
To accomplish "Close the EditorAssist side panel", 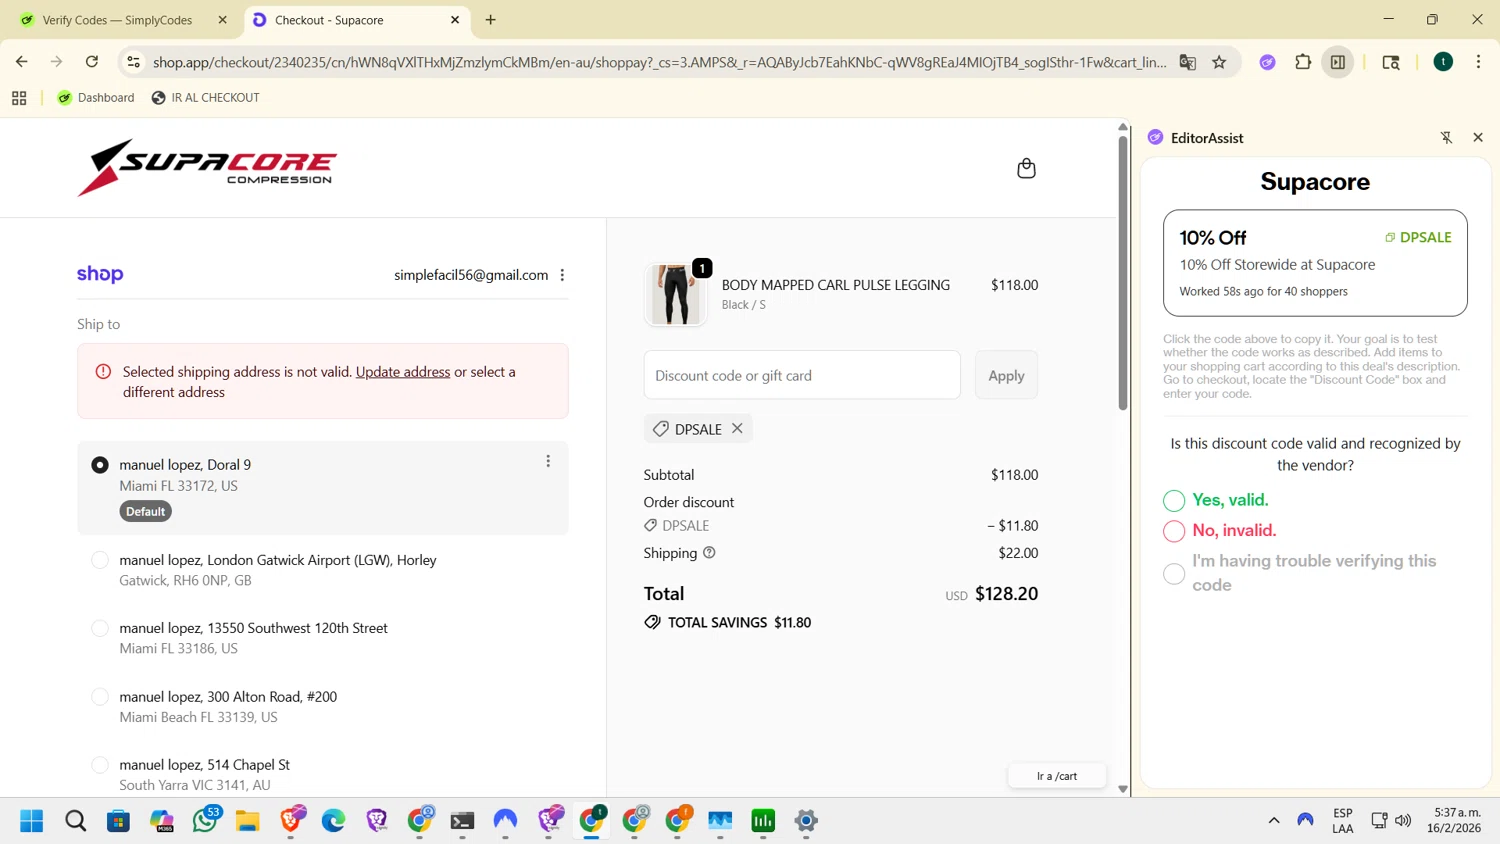I will 1478,138.
